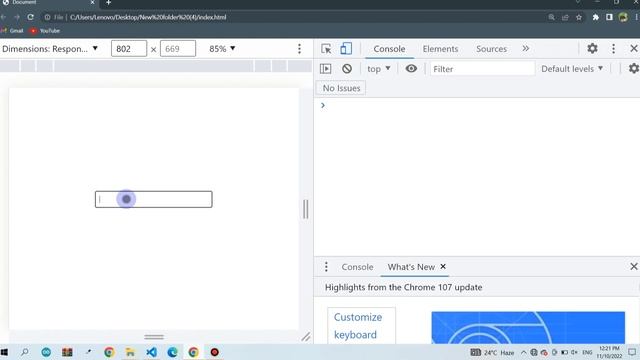Show hidden system tray icons
This screenshot has width=640, height=360.
[524, 352]
